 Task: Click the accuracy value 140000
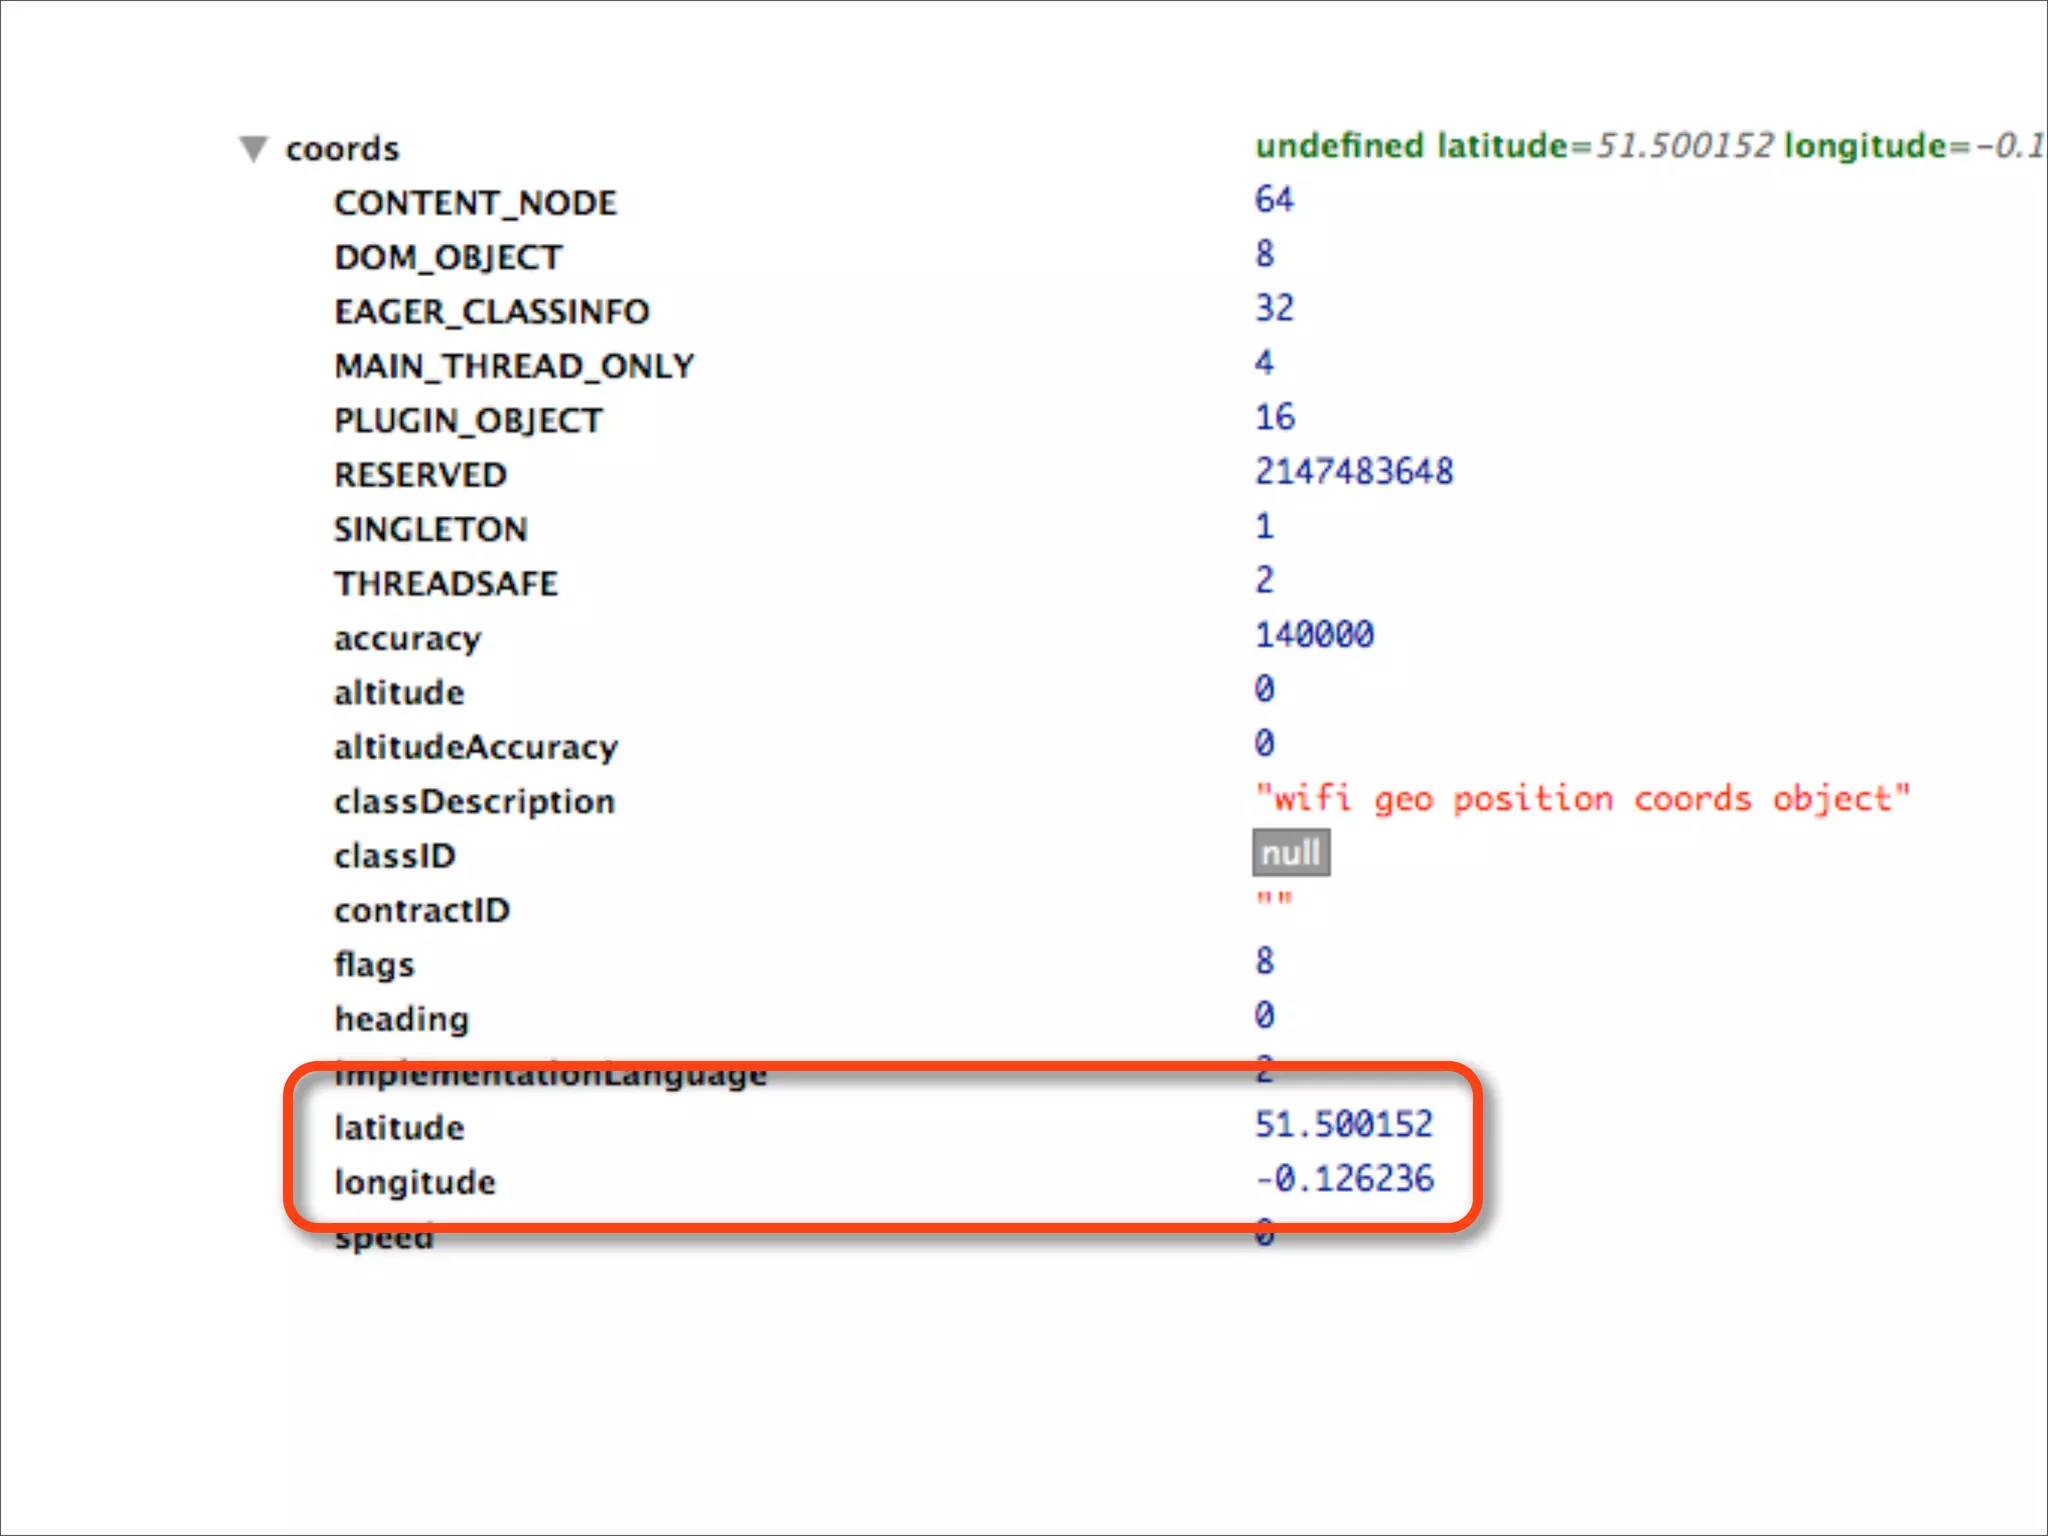tap(1314, 634)
